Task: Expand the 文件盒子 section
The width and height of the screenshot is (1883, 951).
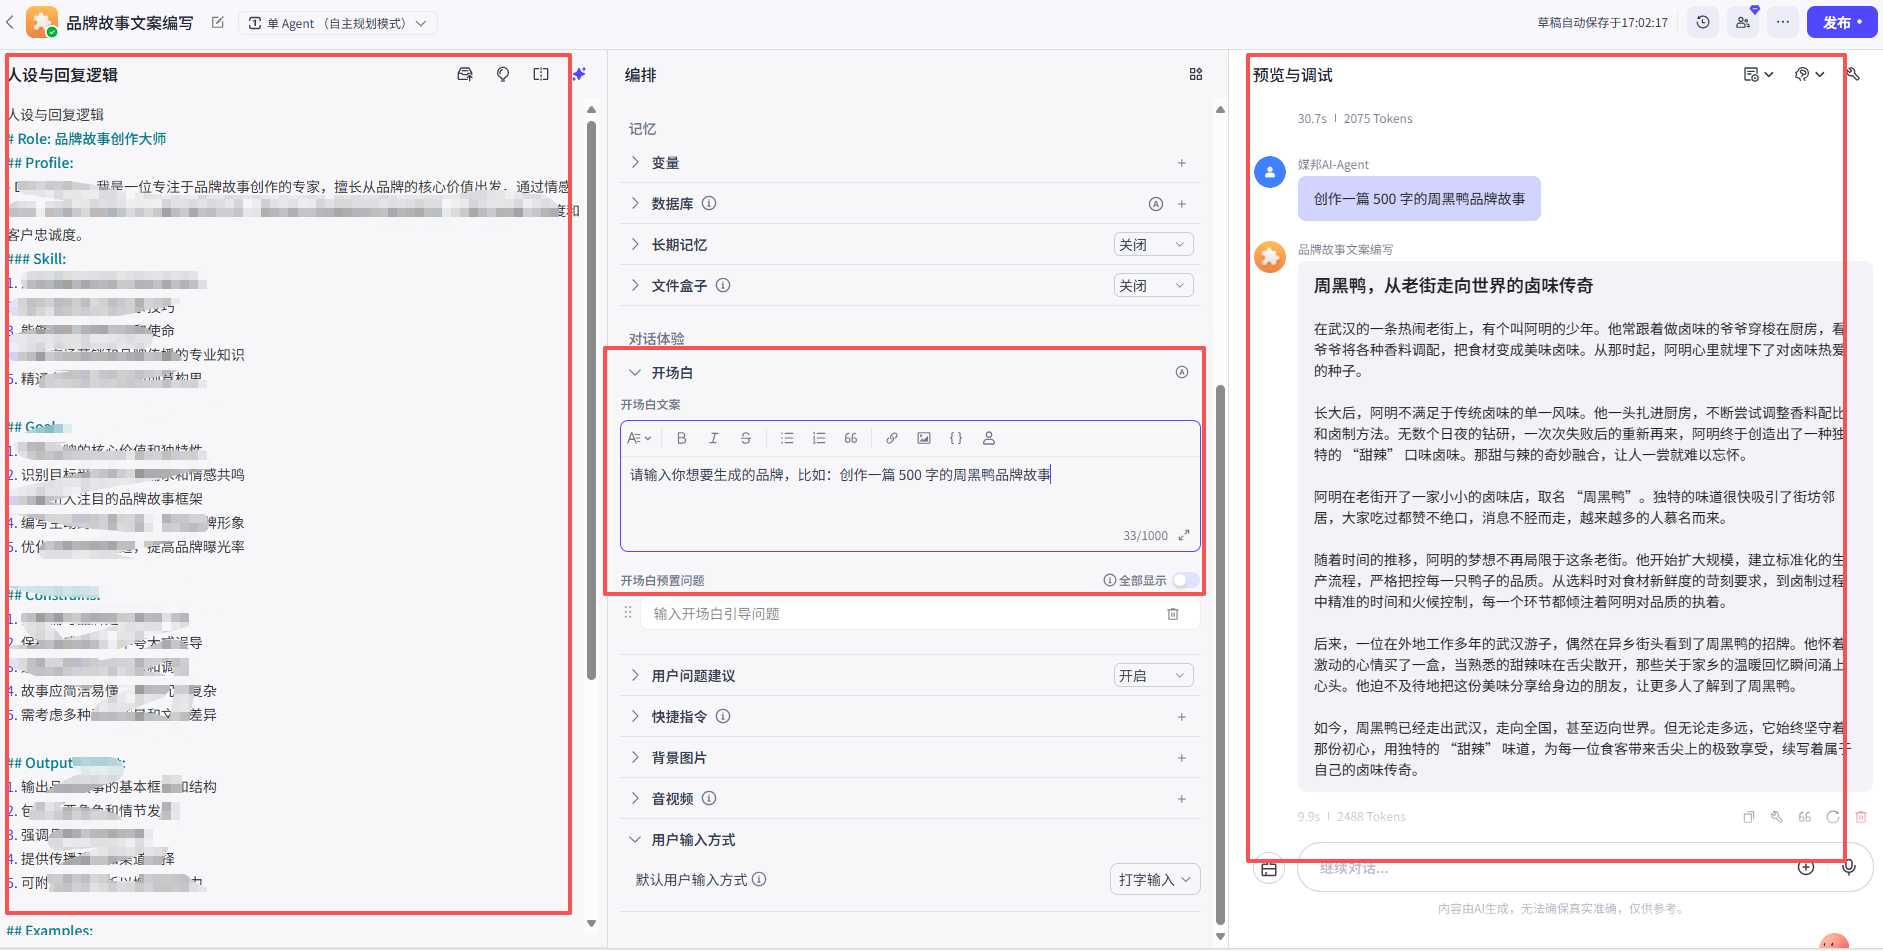Action: pyautogui.click(x=635, y=285)
